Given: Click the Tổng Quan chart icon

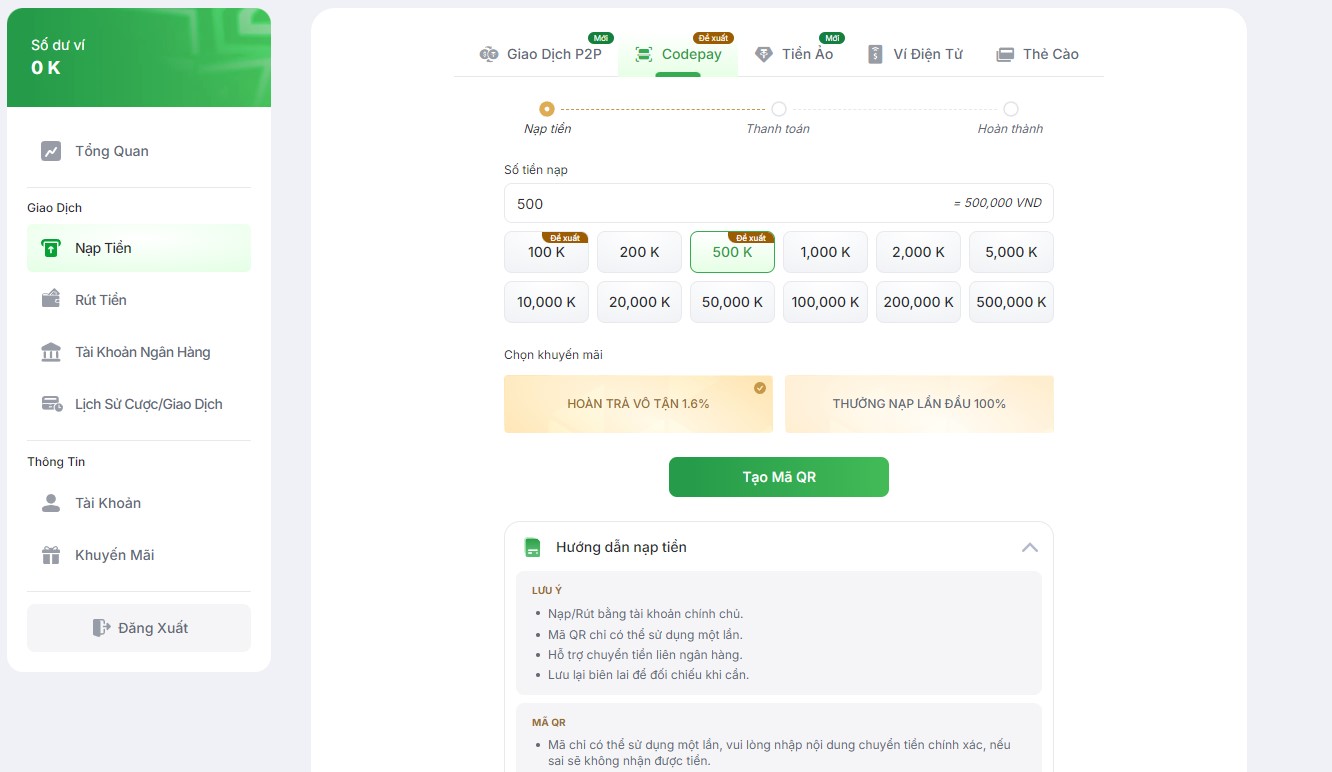Looking at the screenshot, I should pos(49,150).
